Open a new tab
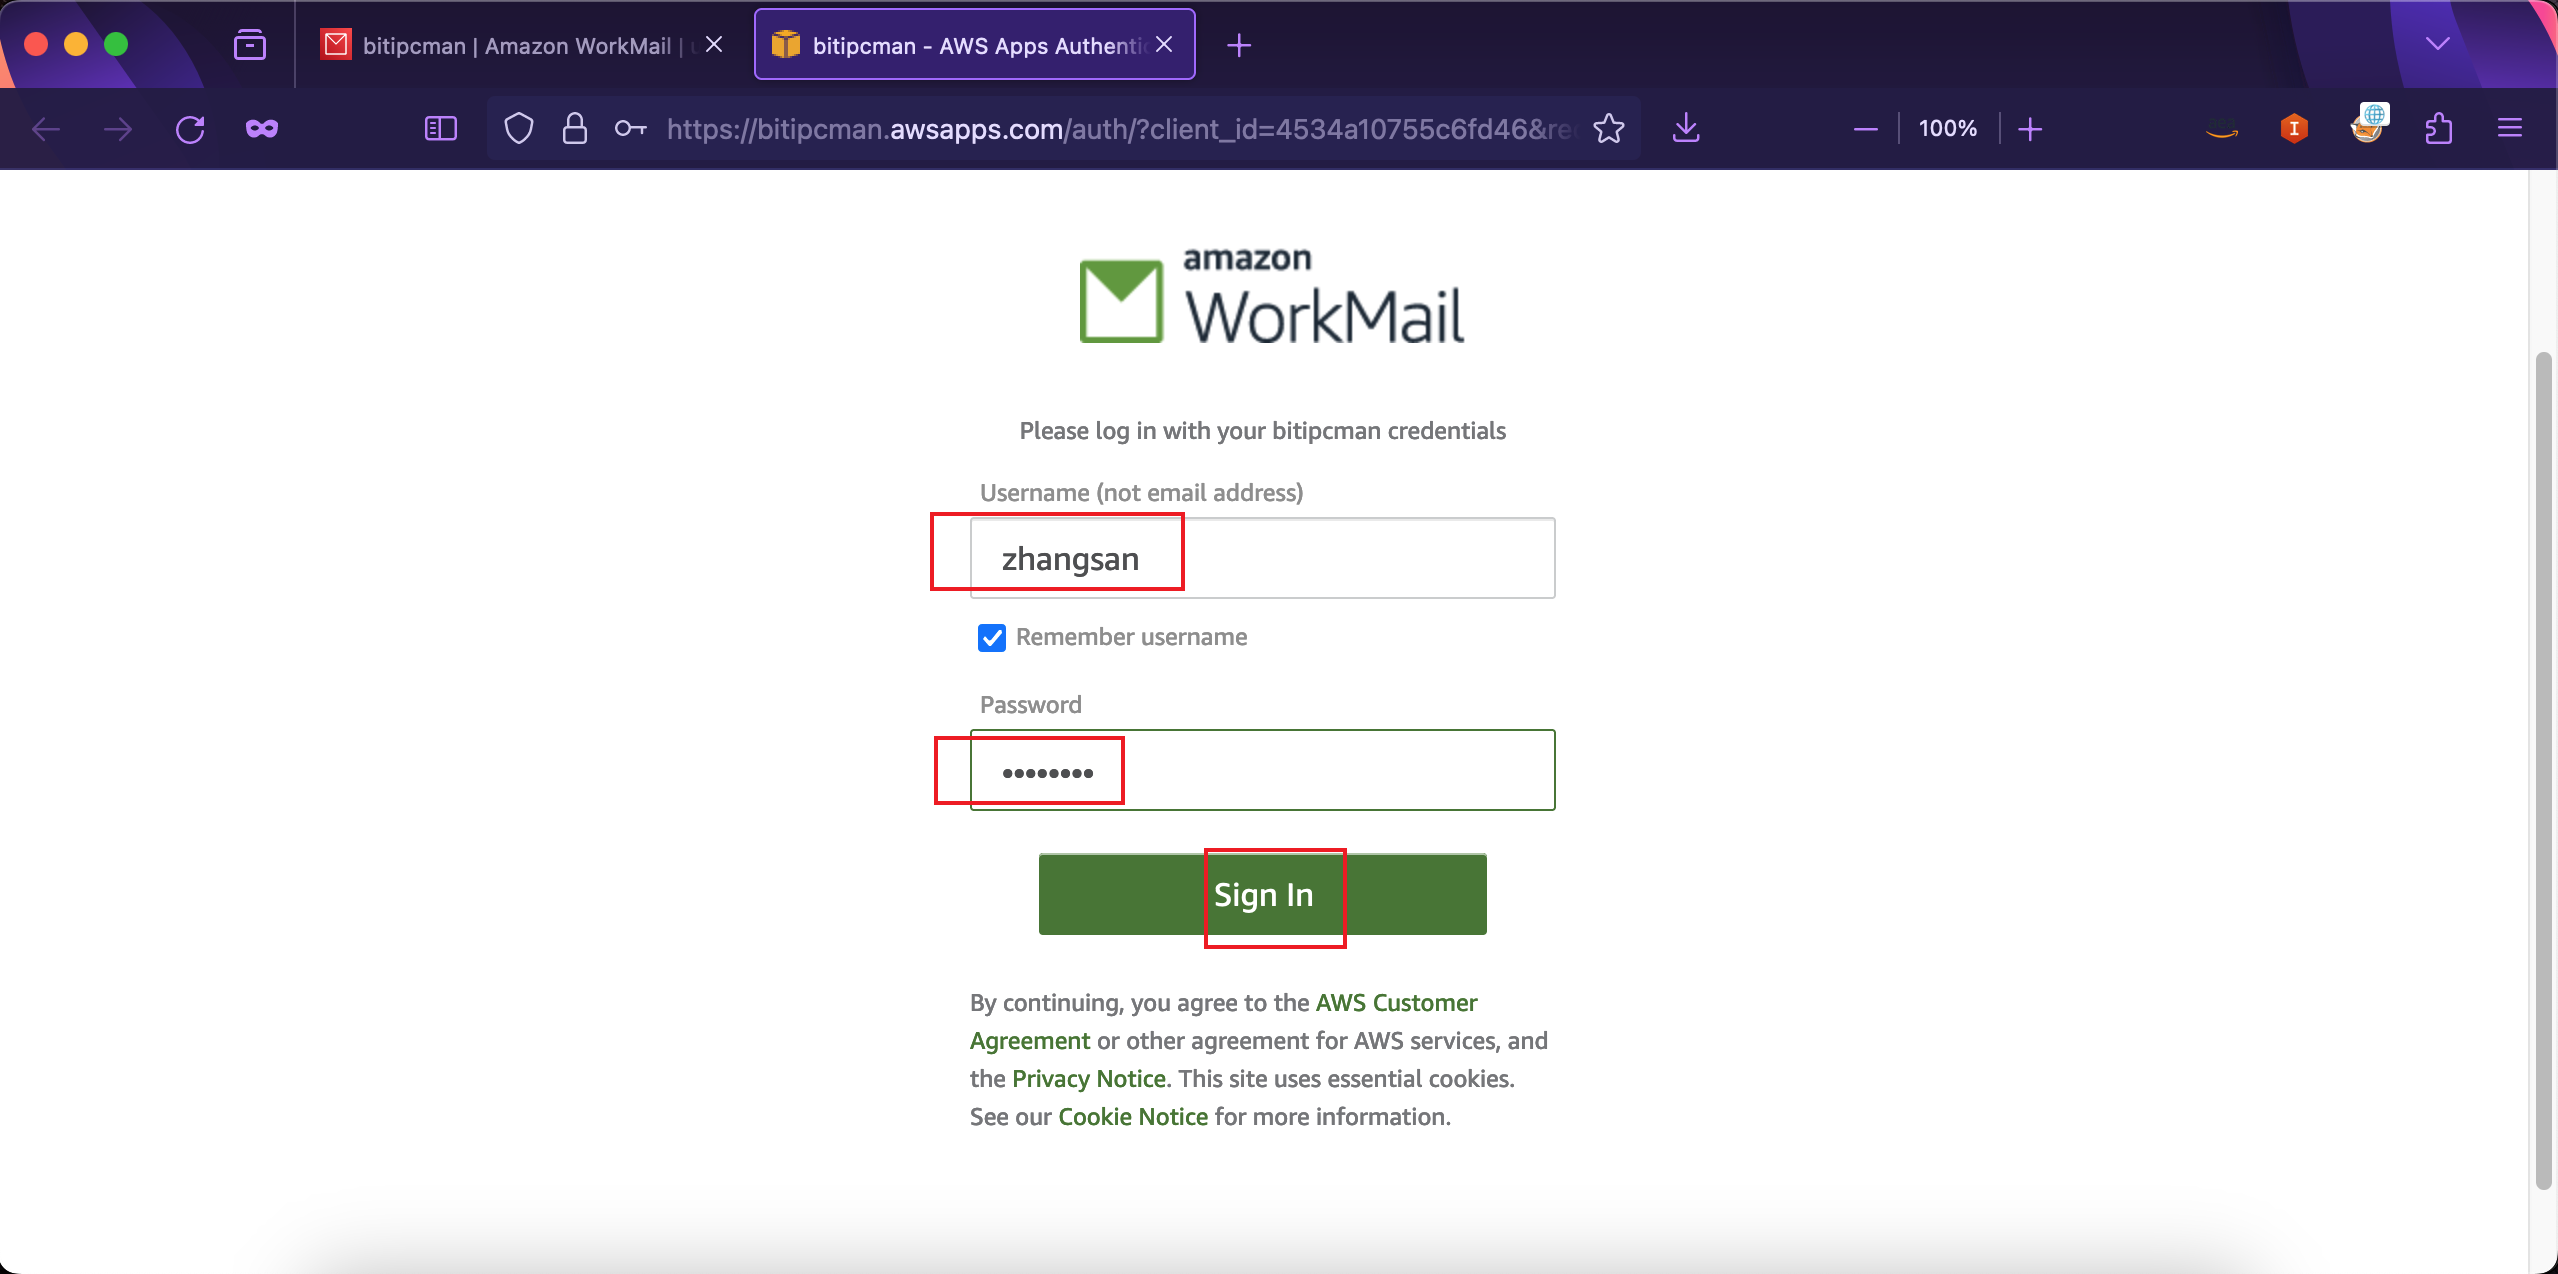Image resolution: width=2558 pixels, height=1274 pixels. pyautogui.click(x=1239, y=45)
